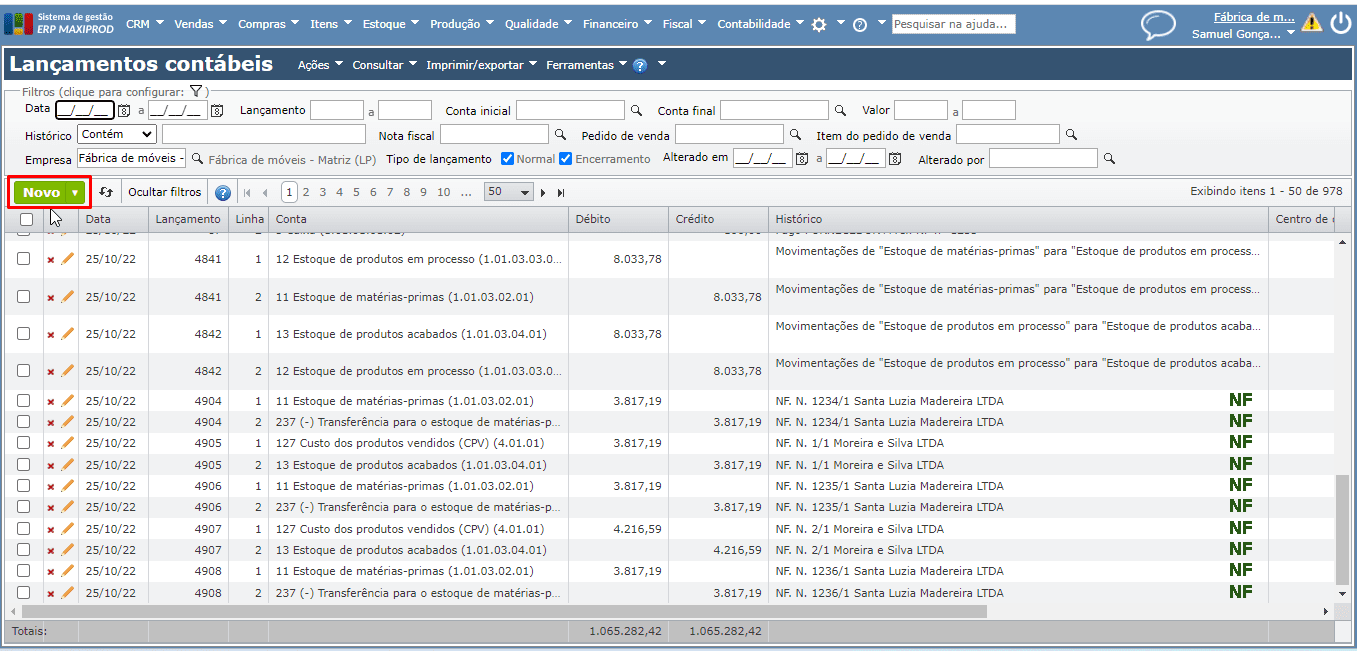Tick the select-all checkbox in table header
This screenshot has height=651, width=1357.
coord(26,219)
